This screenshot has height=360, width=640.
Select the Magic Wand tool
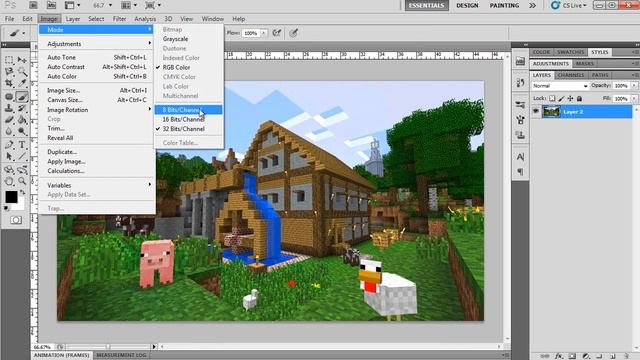[22, 72]
